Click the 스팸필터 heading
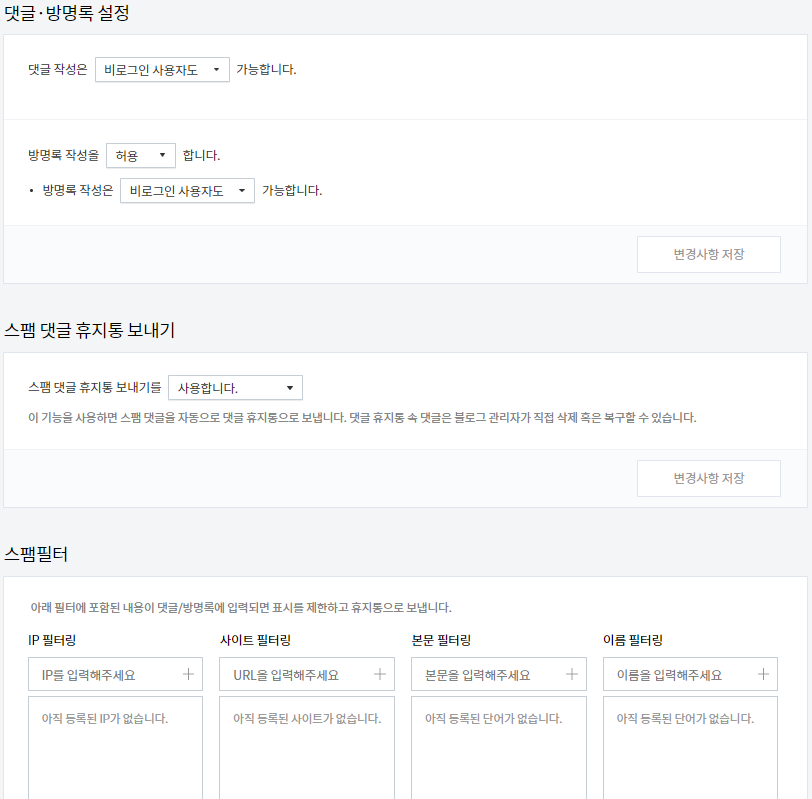This screenshot has width=812, height=799. click(36, 555)
